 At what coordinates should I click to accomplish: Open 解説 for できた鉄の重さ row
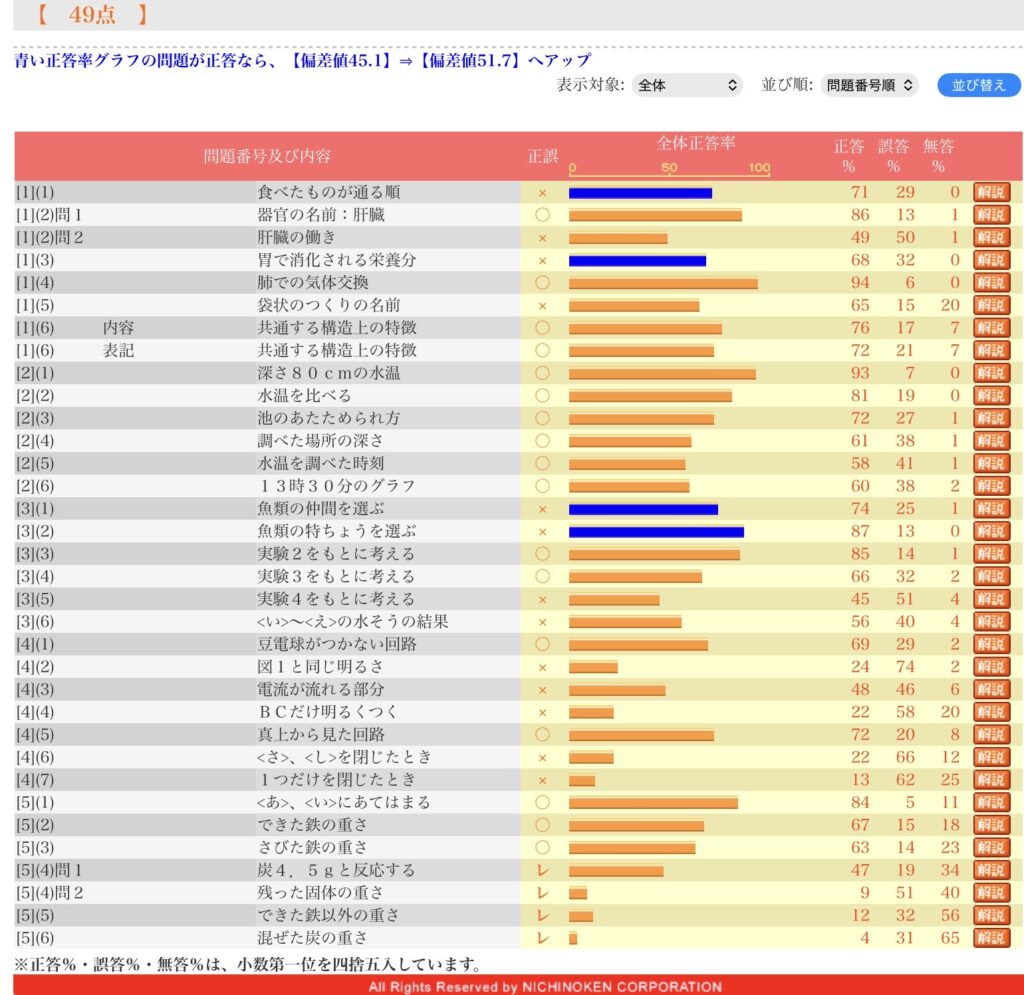click(x=991, y=825)
